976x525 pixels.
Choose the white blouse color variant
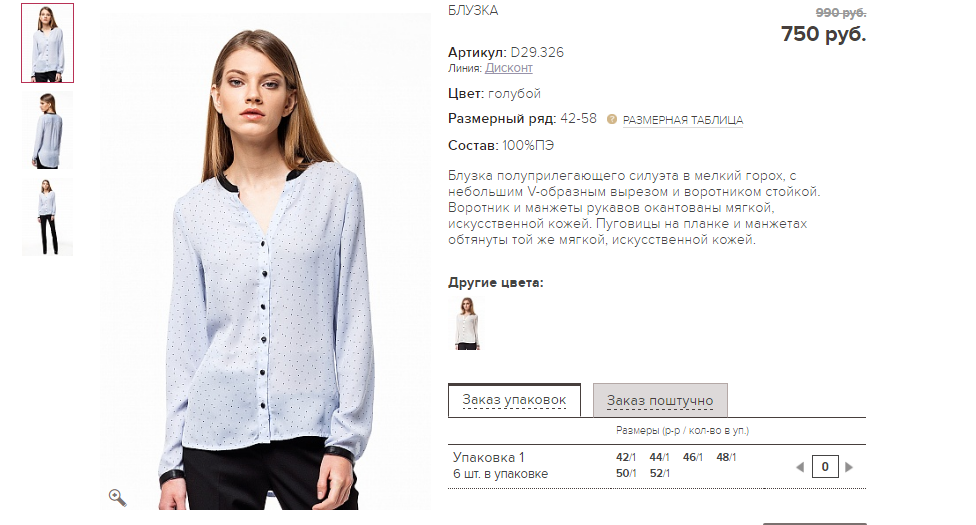pos(466,323)
